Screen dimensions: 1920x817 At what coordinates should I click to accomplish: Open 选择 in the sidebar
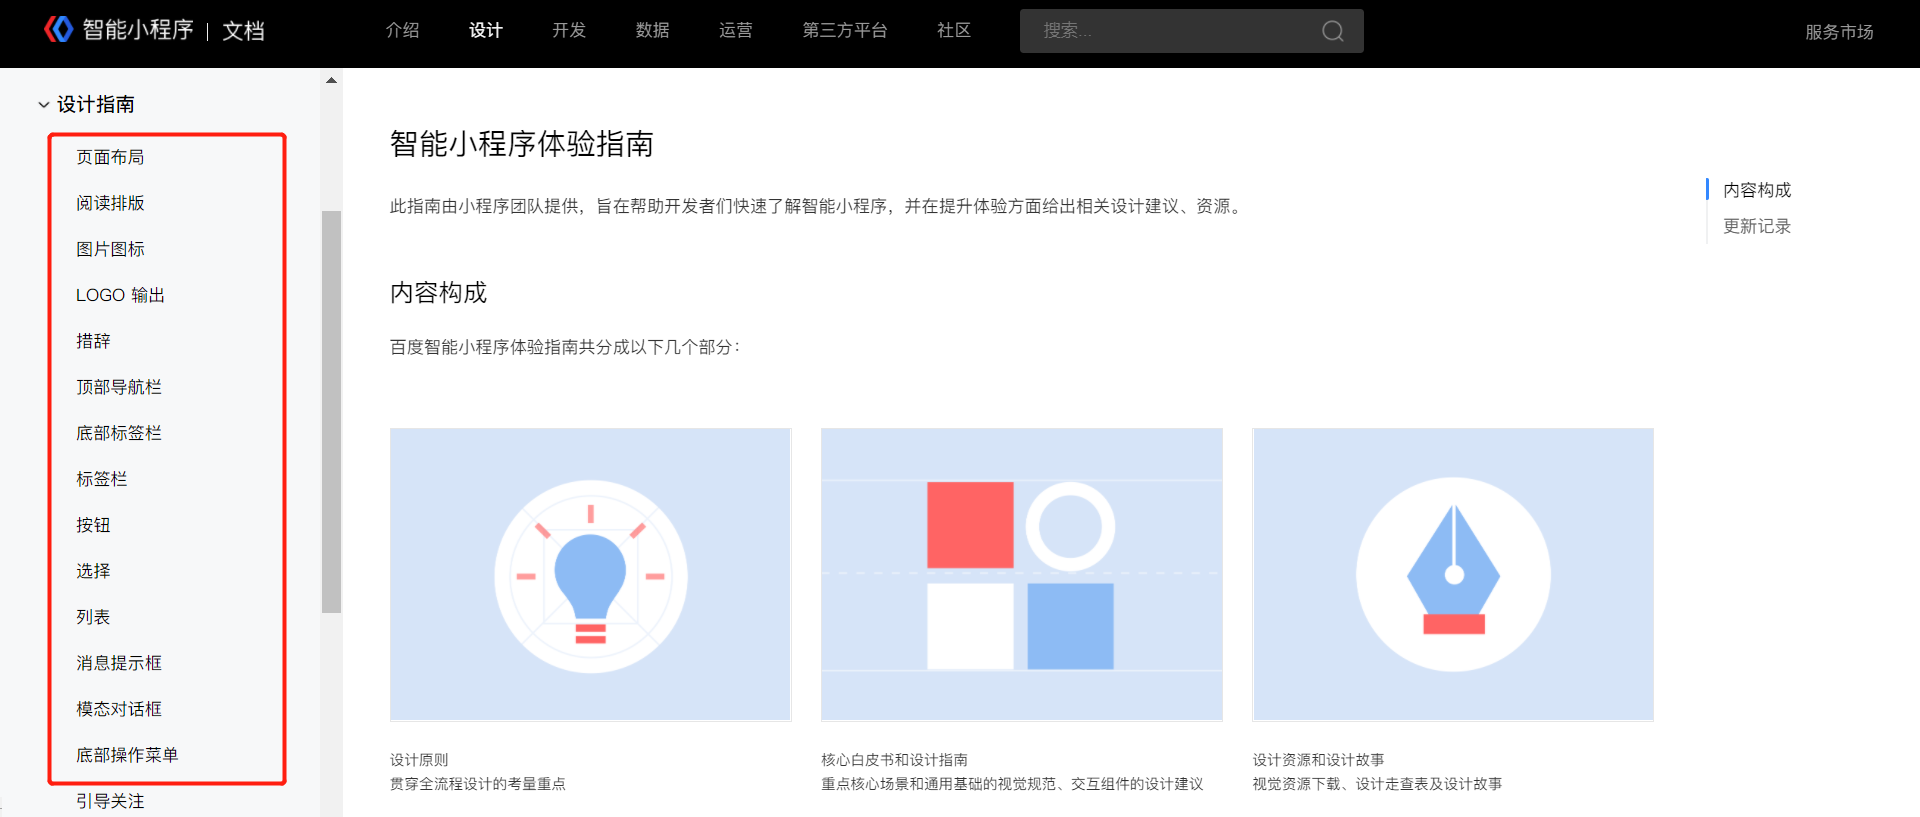coord(93,571)
